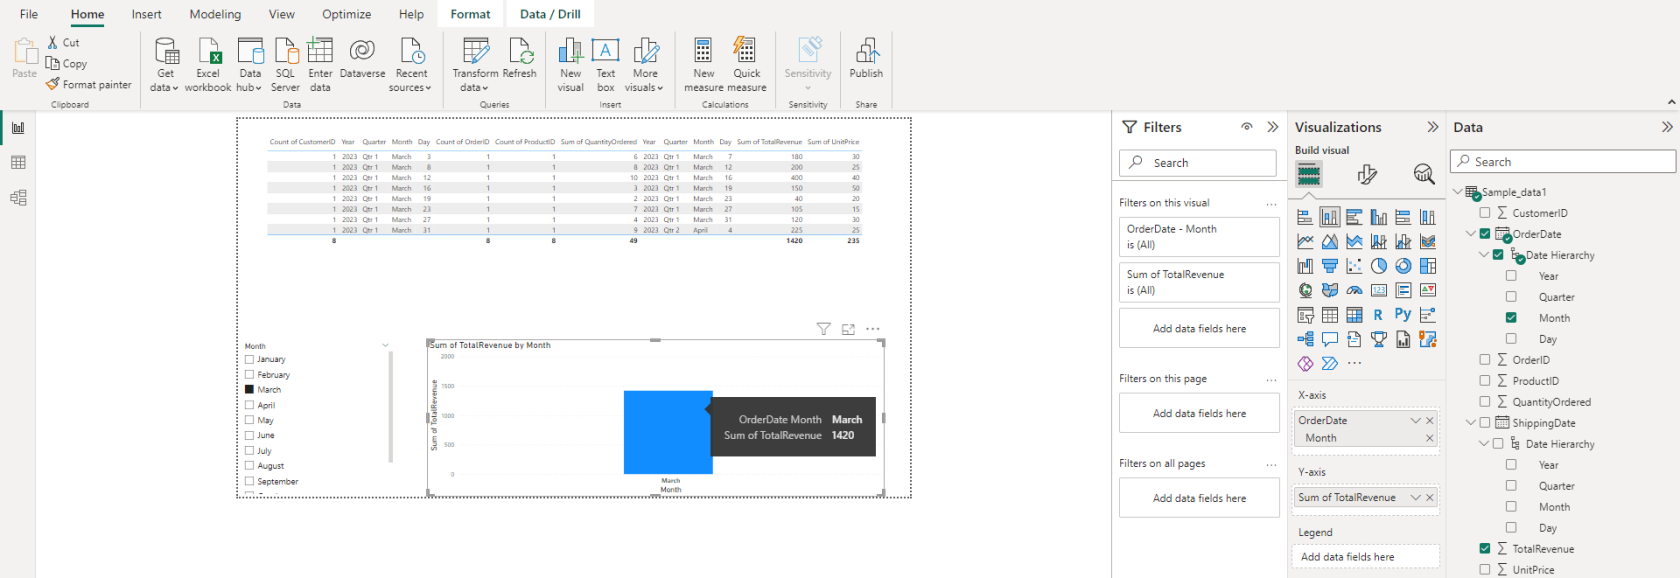This screenshot has height=578, width=1680.
Task: Click the Focus mode icon above chart
Action: point(848,329)
